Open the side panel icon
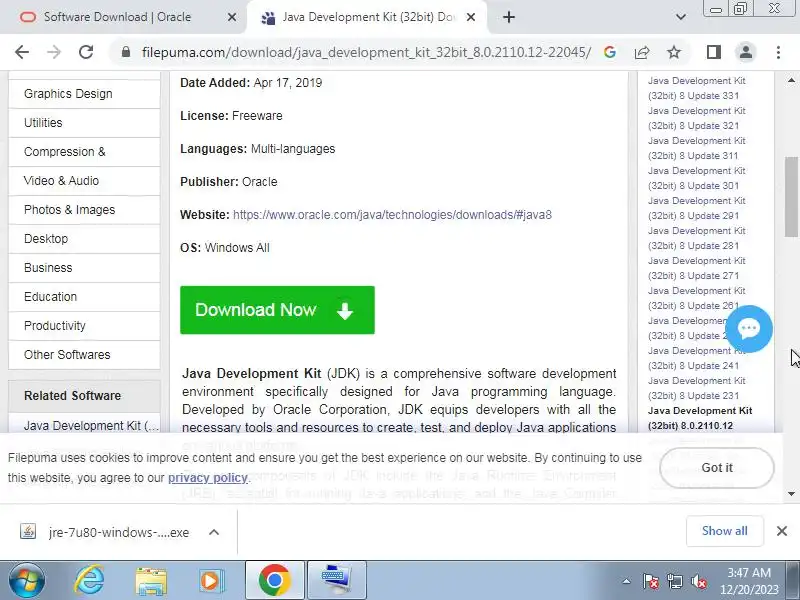Image resolution: width=800 pixels, height=600 pixels. (x=713, y=52)
